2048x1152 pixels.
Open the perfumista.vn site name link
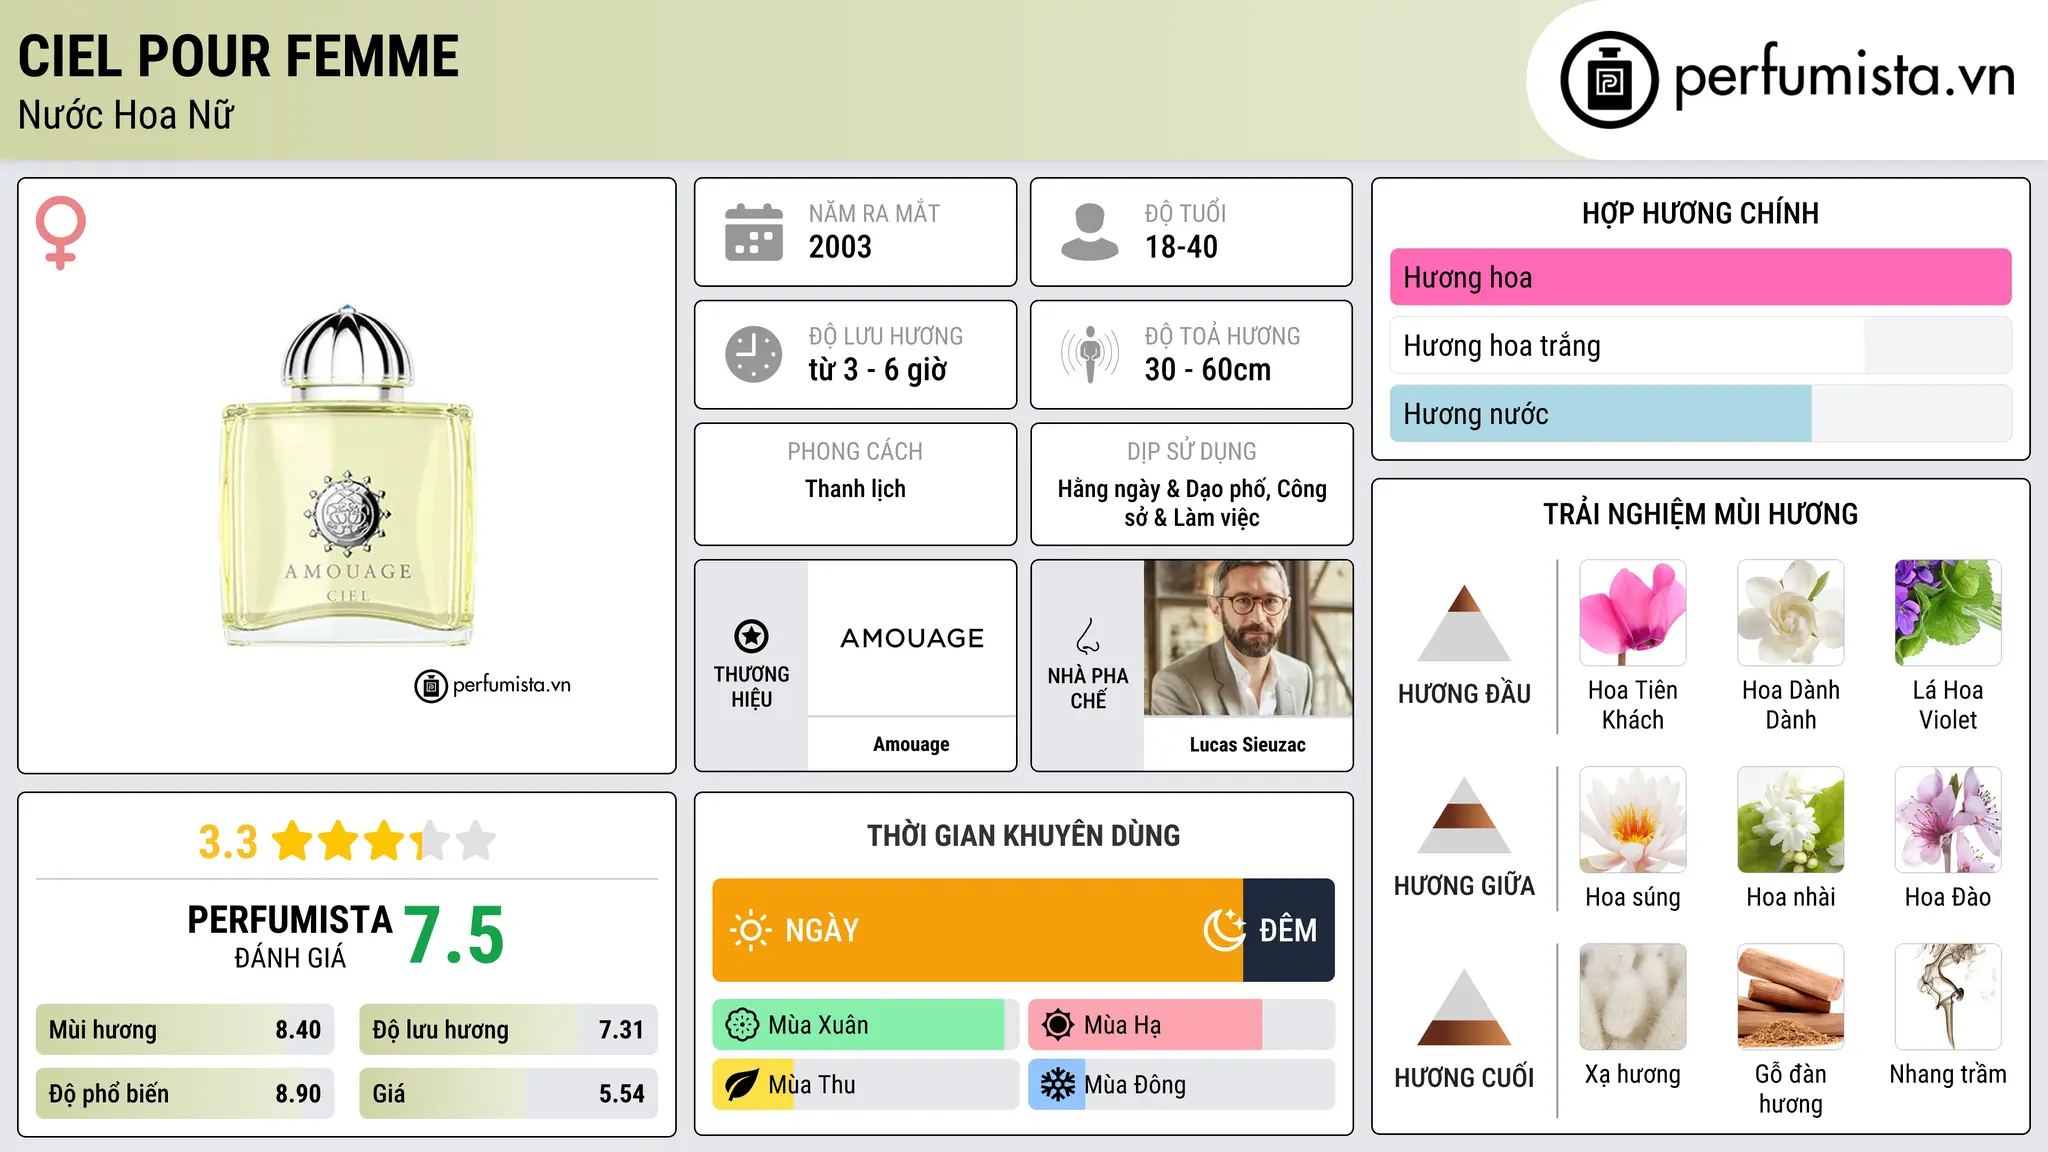[1844, 76]
